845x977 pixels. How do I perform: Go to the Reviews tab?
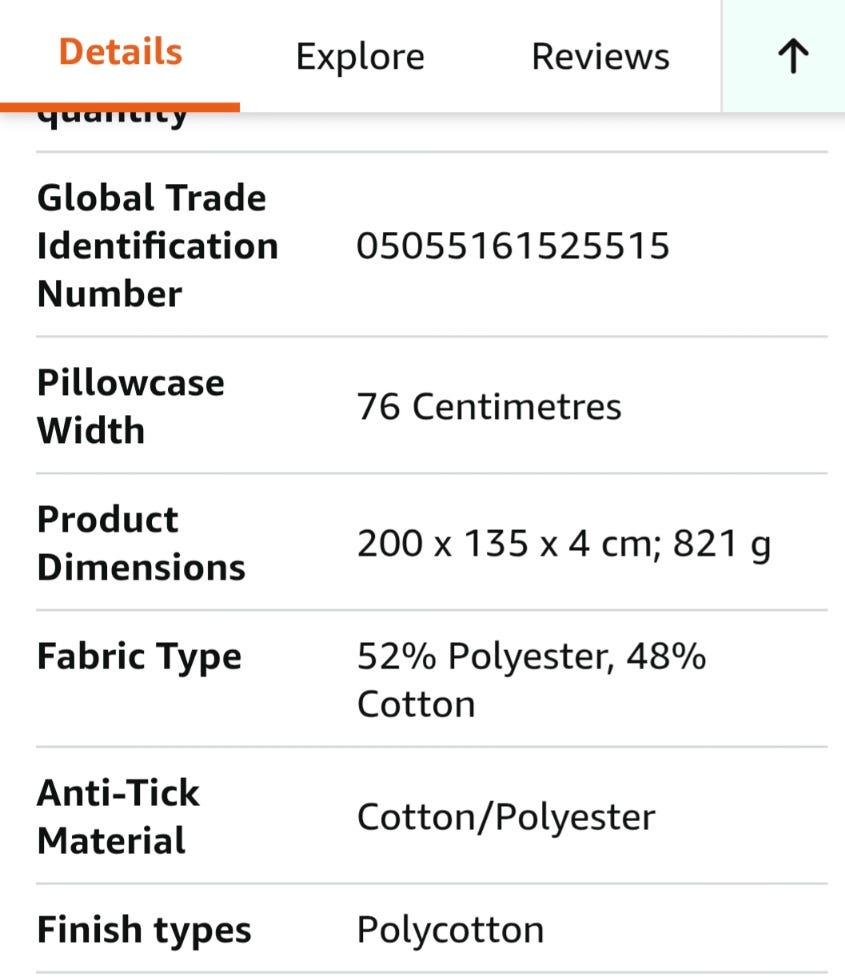coord(600,57)
